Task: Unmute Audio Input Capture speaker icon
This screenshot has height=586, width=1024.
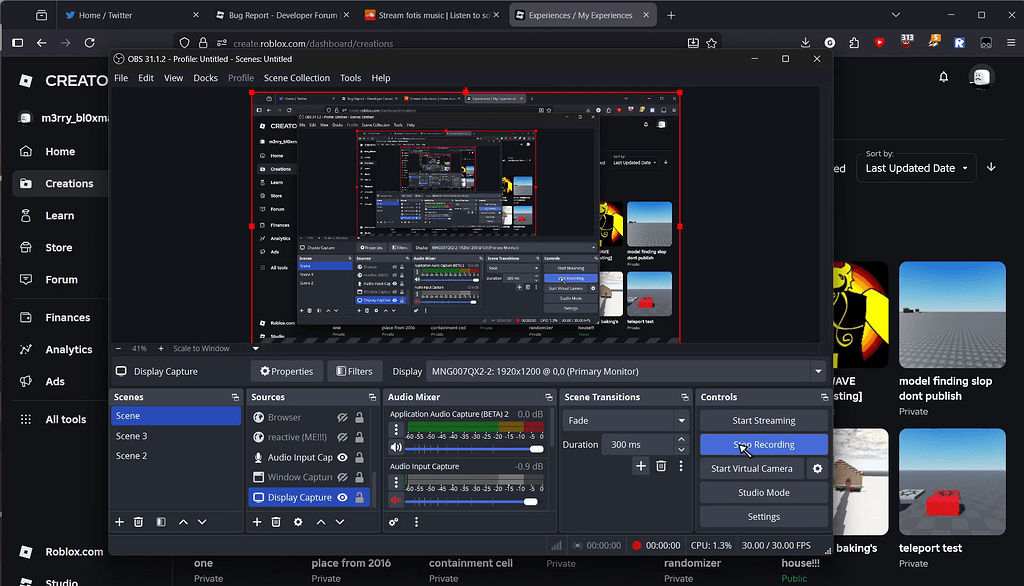Action: 396,500
